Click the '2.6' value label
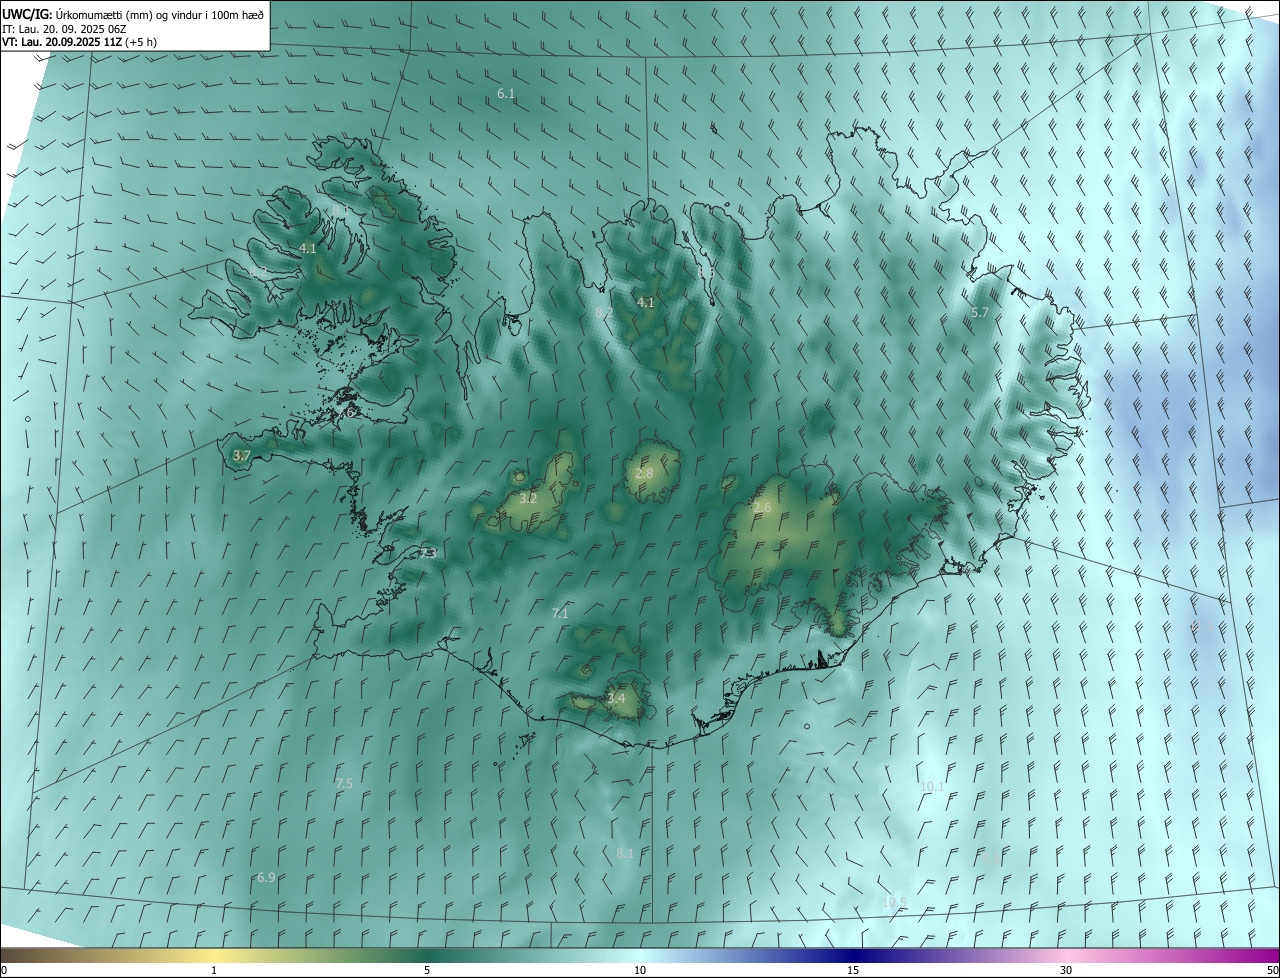 pyautogui.click(x=762, y=509)
